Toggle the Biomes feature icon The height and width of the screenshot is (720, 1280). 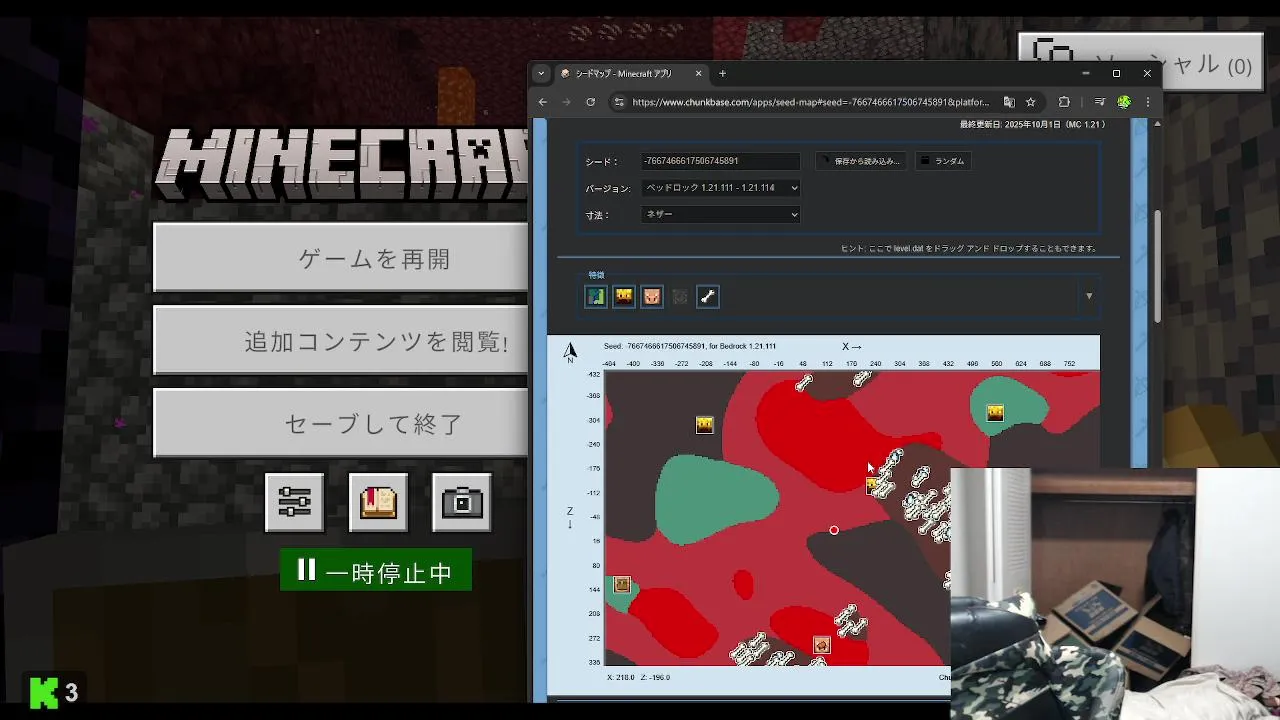click(596, 296)
